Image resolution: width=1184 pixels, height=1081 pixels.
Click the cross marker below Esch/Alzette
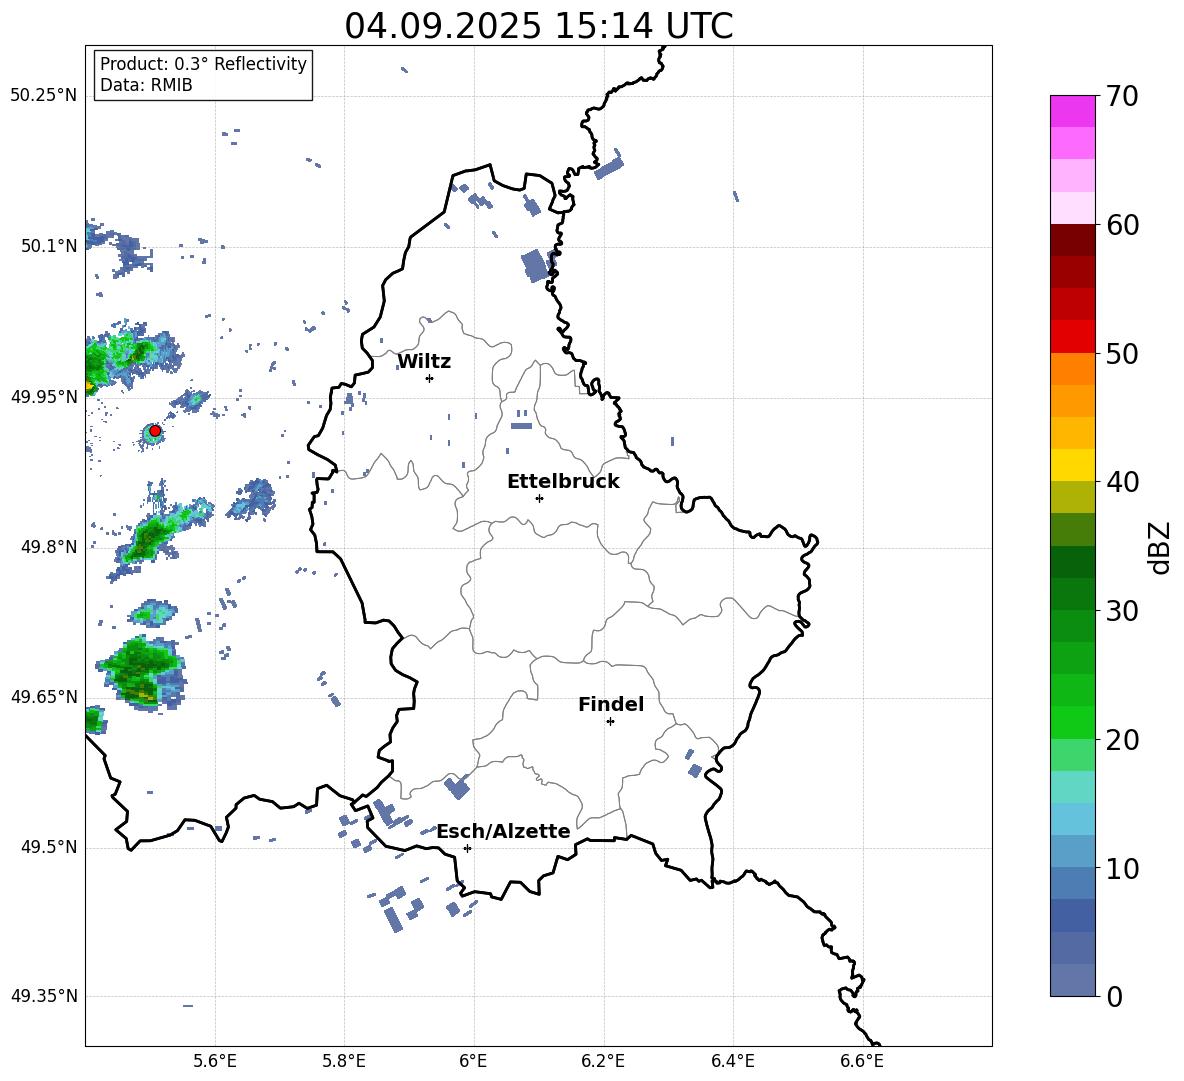tap(467, 848)
